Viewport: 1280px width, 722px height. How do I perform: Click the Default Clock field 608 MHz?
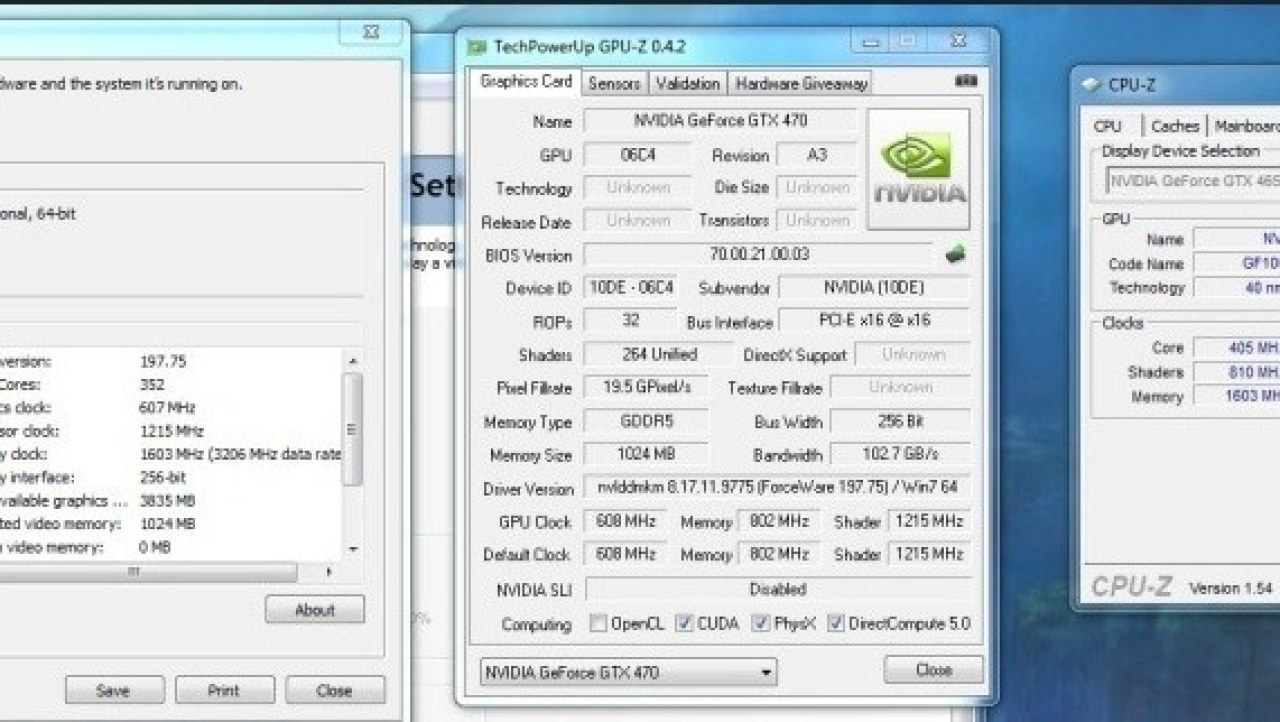[x=626, y=555]
